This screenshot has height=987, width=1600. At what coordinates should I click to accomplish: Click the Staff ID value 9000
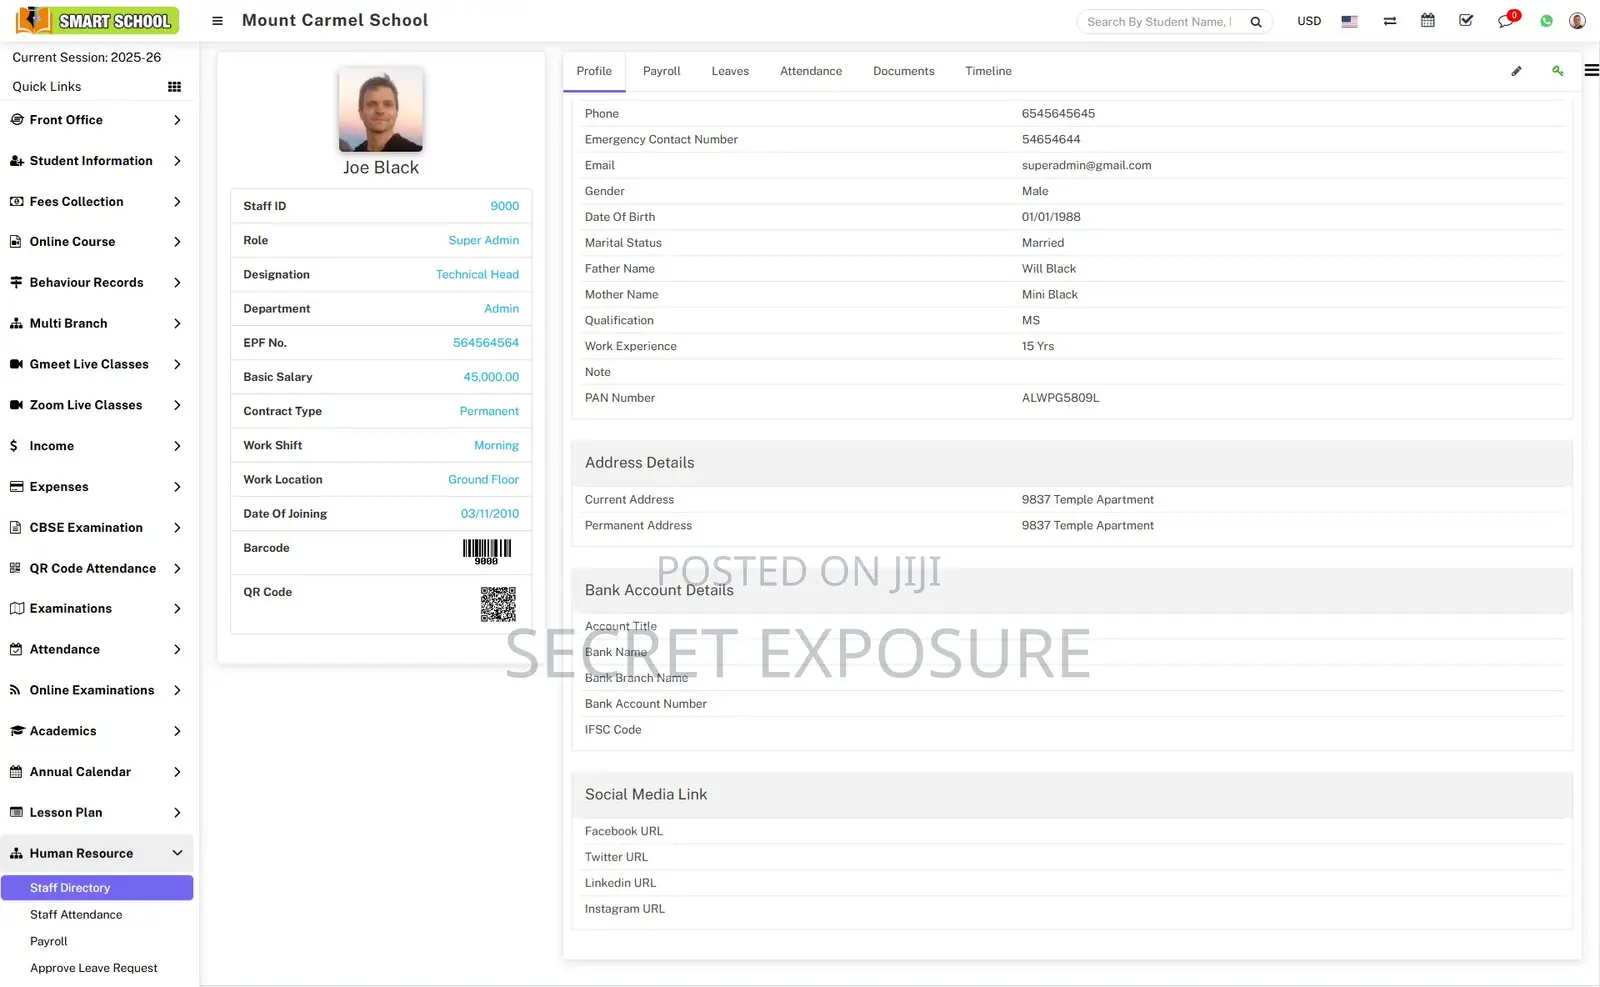[504, 206]
